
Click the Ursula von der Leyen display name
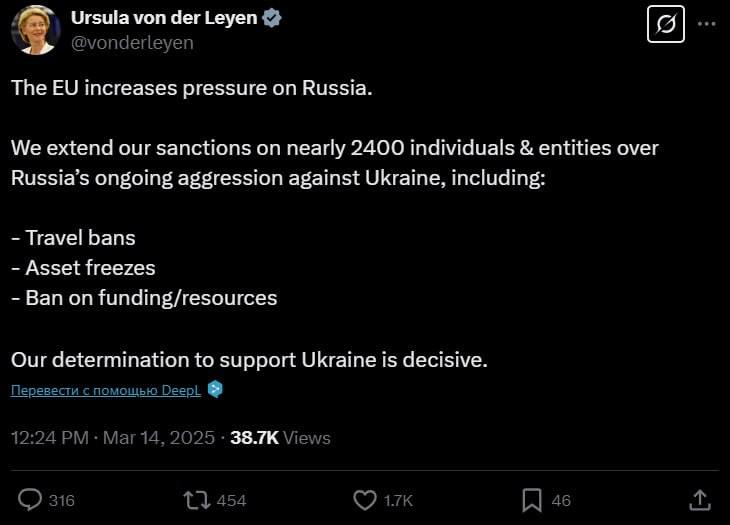click(163, 19)
